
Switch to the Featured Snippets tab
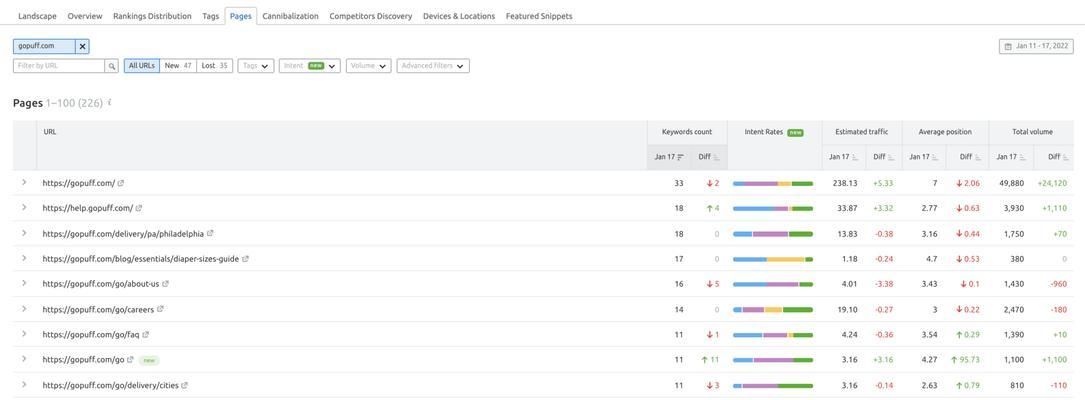539,16
